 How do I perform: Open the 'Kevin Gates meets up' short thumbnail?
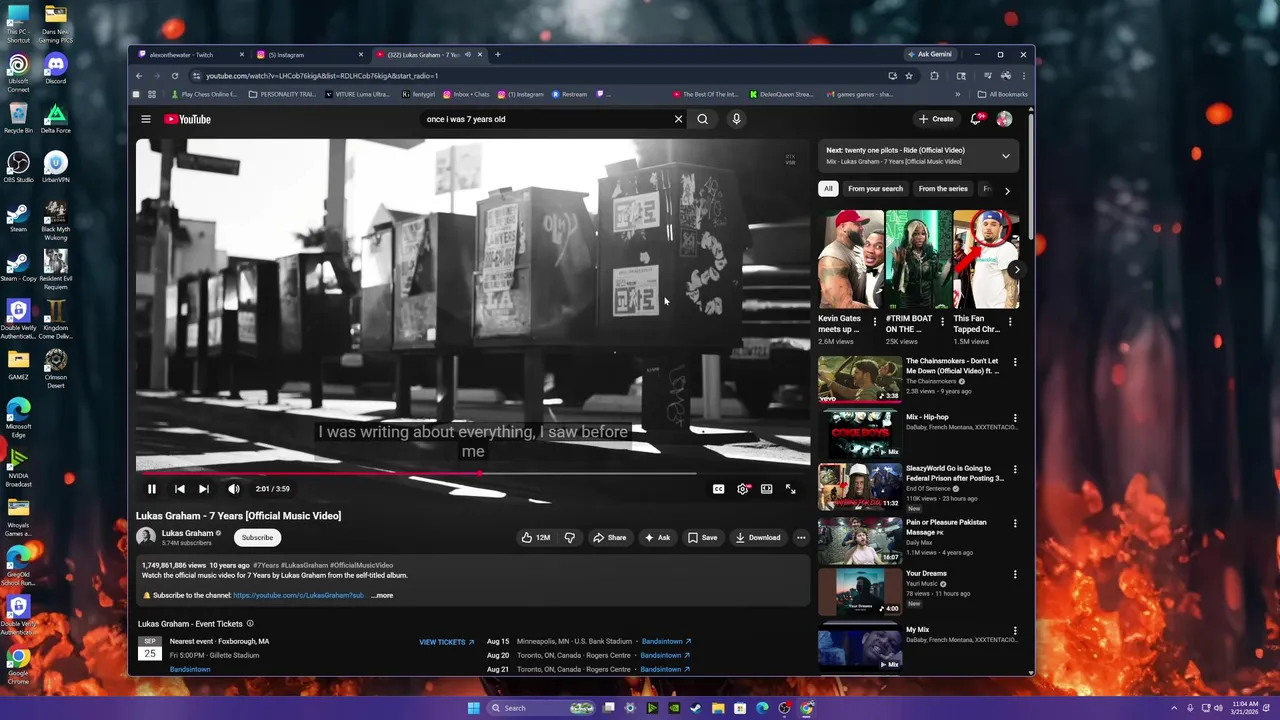851,259
